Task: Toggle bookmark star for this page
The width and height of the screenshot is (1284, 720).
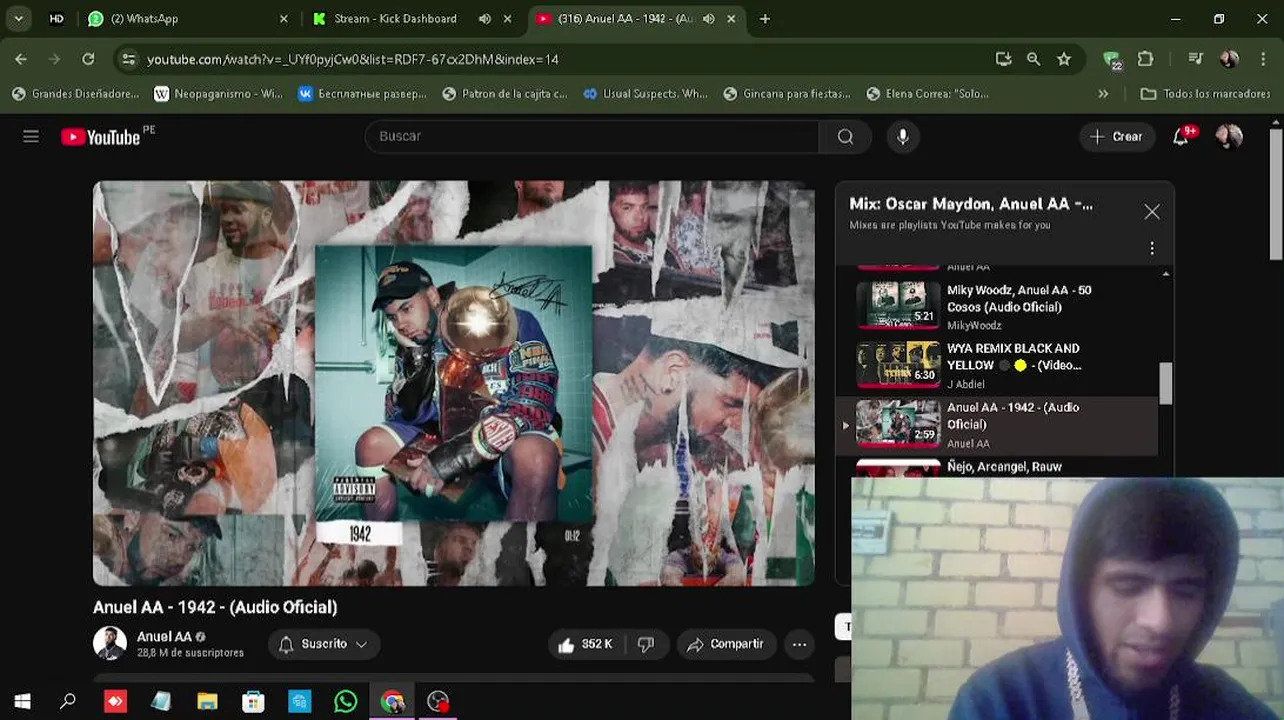Action: (1064, 59)
